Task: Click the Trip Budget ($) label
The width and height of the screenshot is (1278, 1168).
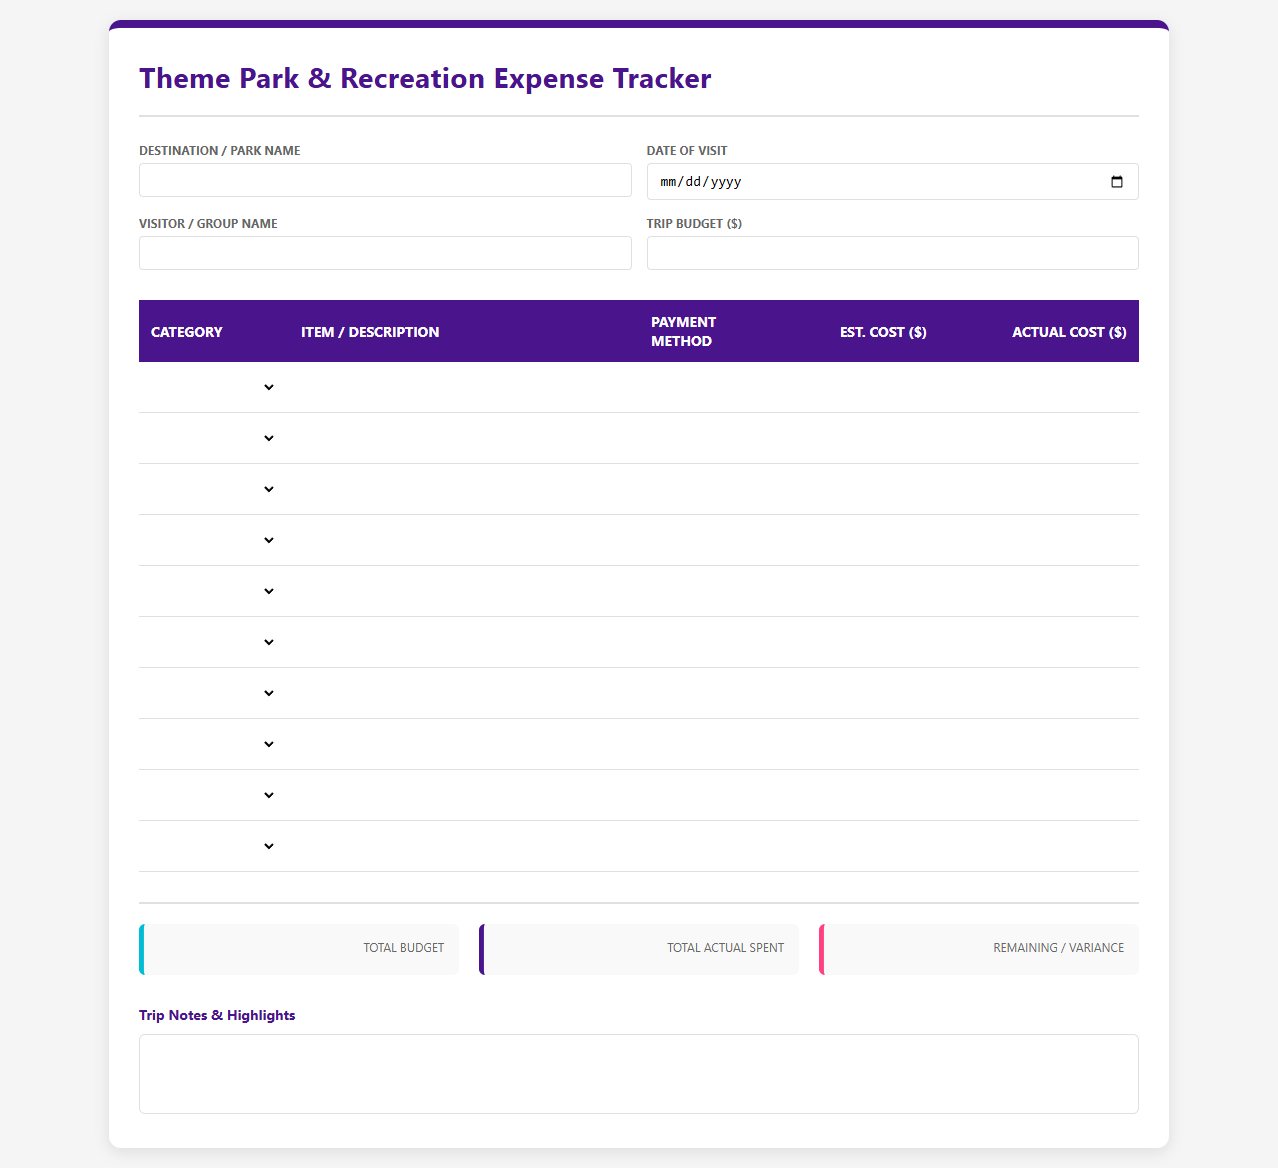Action: pyautogui.click(x=694, y=224)
